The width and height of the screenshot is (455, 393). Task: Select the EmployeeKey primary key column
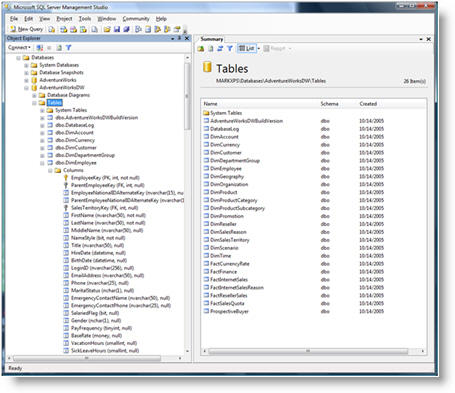tap(105, 178)
